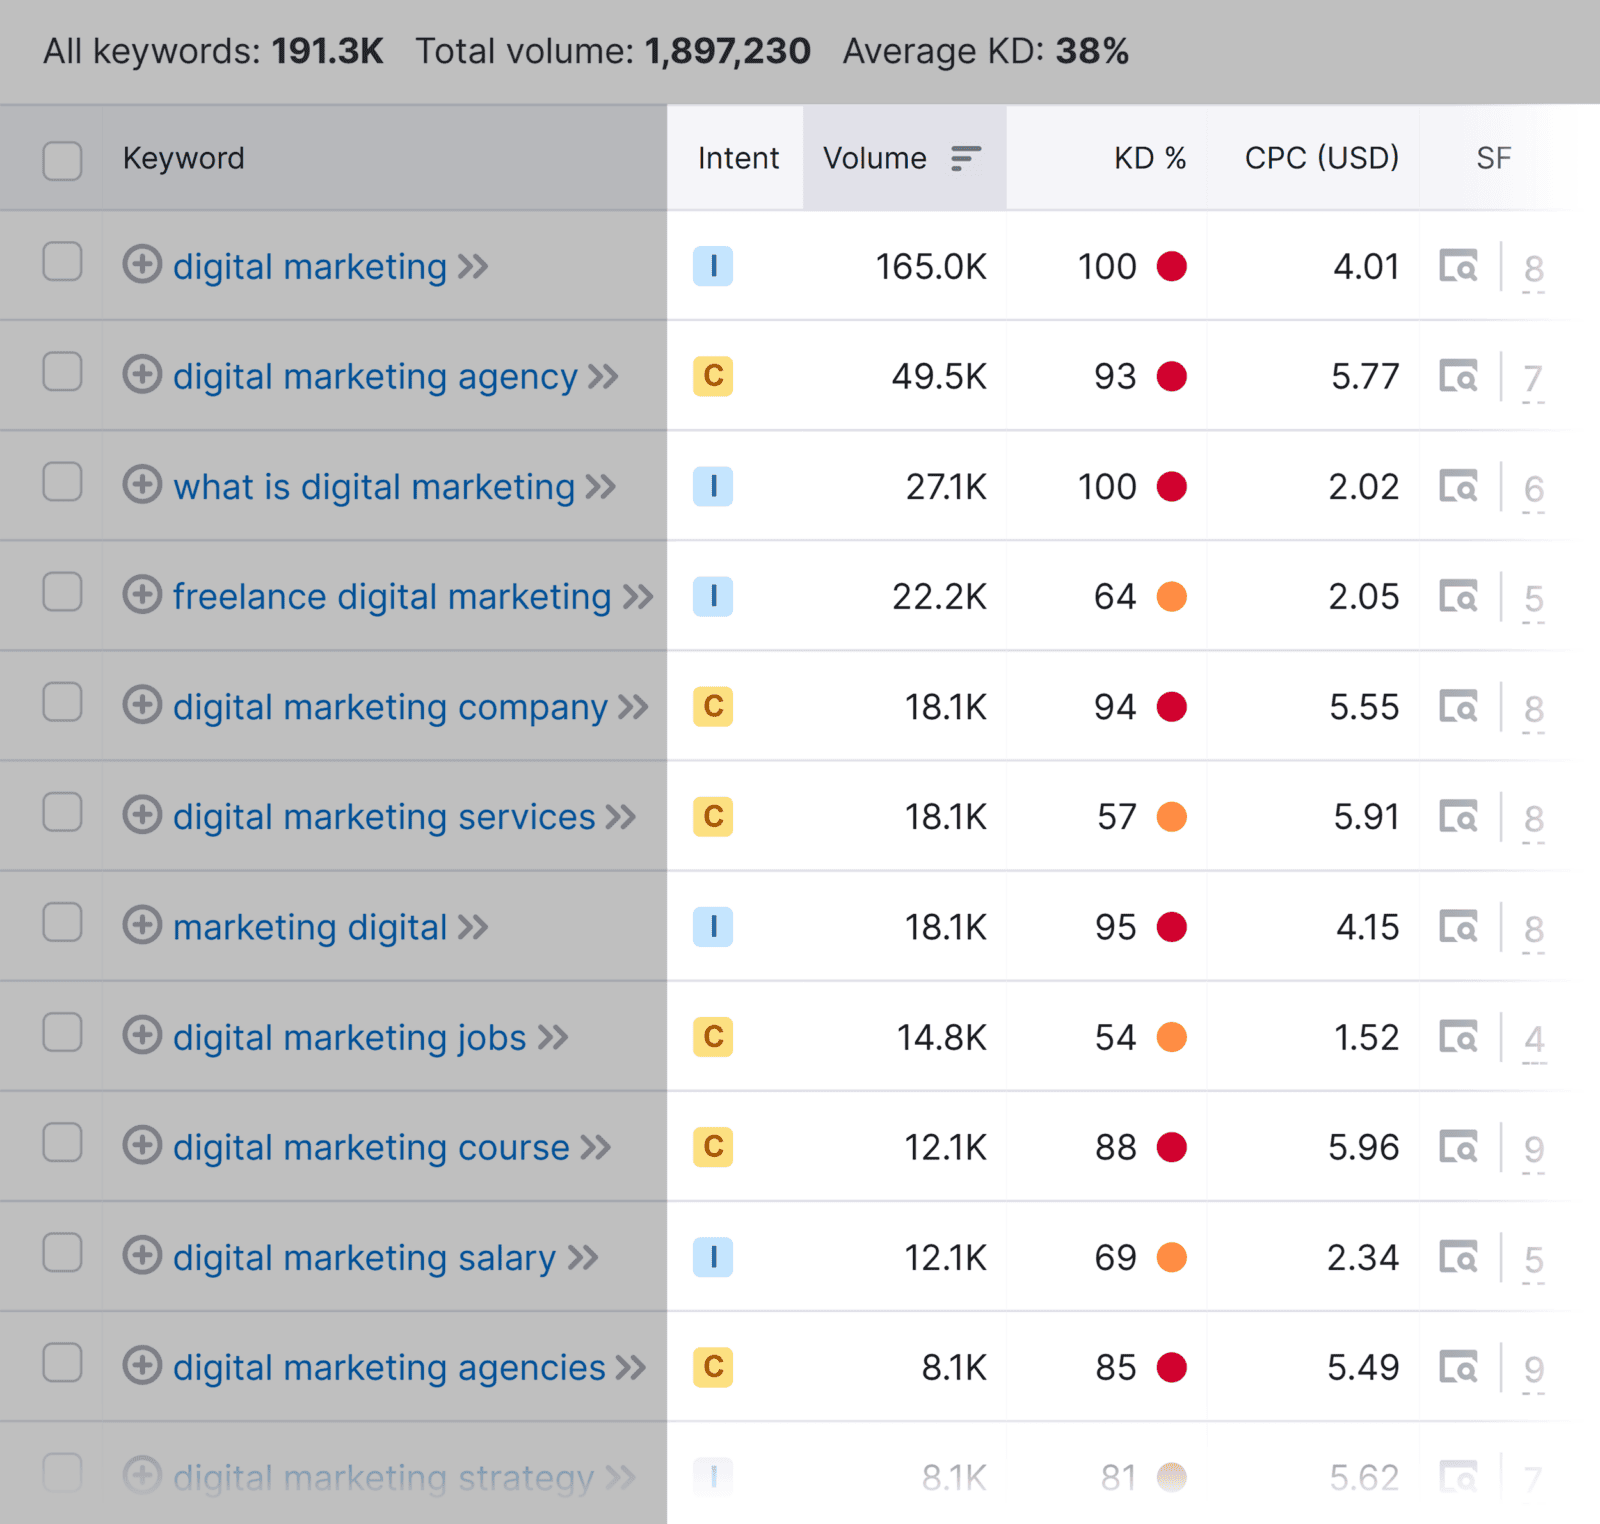Open the keyword link digital marketing company
1600x1524 pixels.
pyautogui.click(x=390, y=706)
